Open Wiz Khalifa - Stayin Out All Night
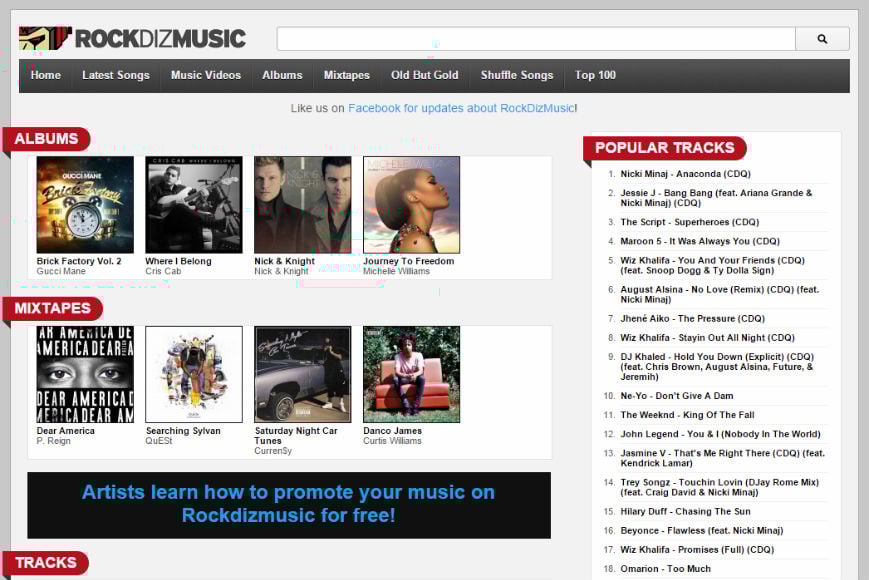The image size is (869, 580). 708,337
